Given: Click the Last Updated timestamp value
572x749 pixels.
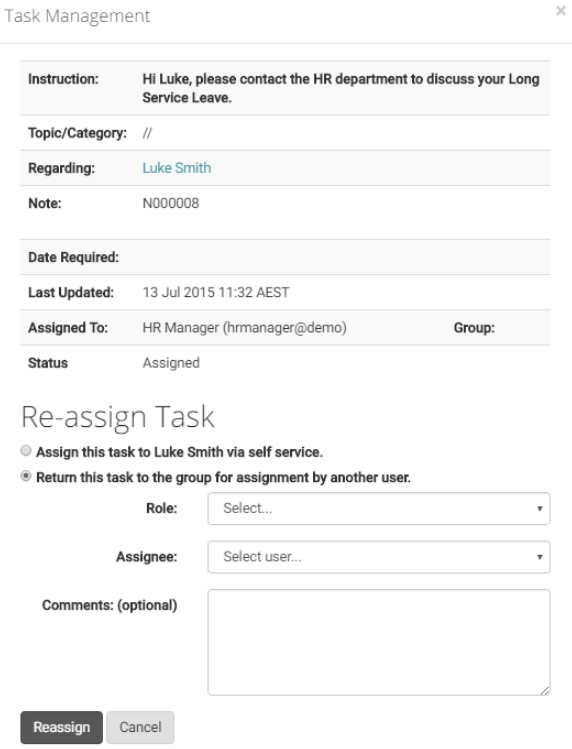Looking at the screenshot, I should point(216,292).
